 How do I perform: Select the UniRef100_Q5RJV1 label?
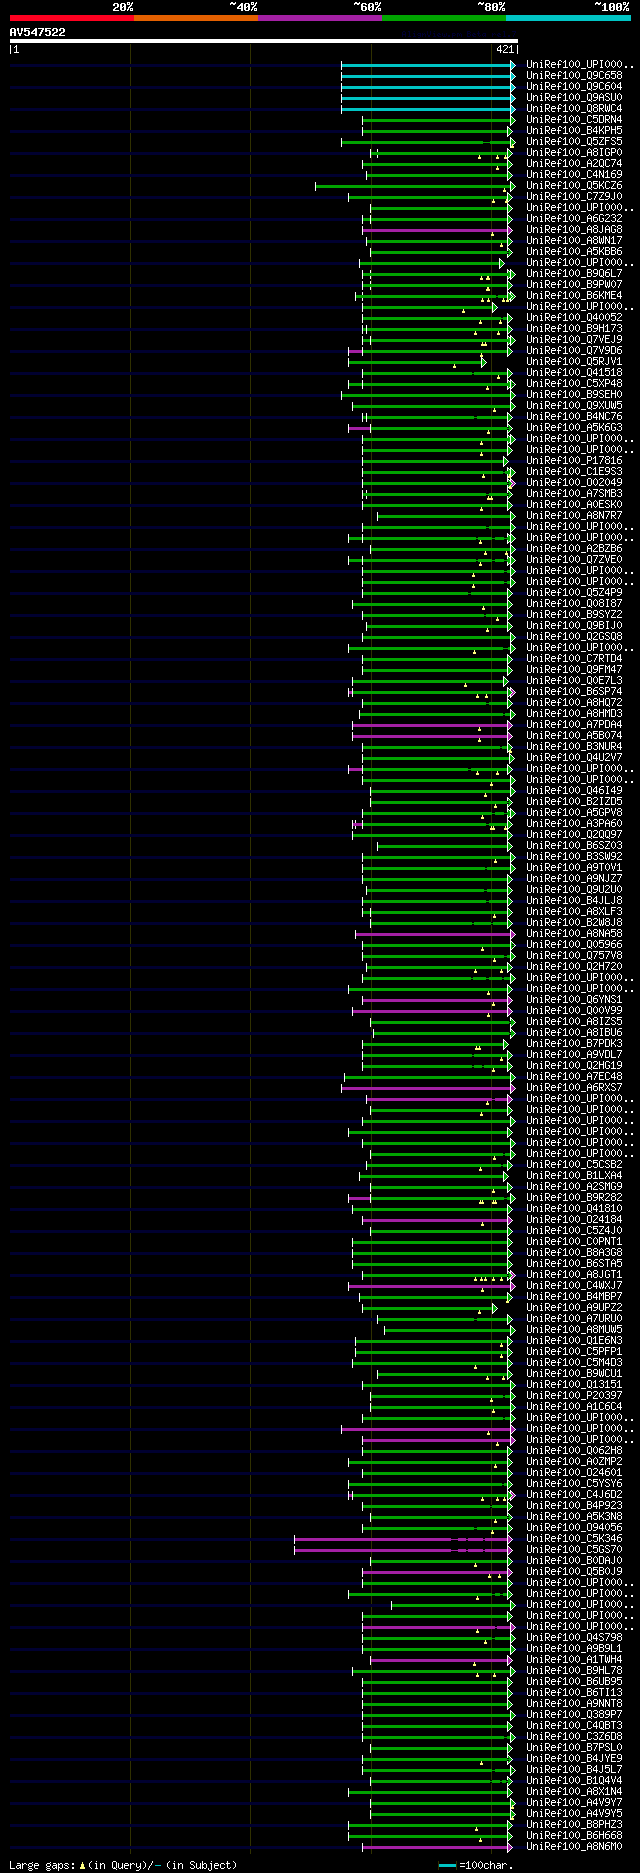pos(574,361)
